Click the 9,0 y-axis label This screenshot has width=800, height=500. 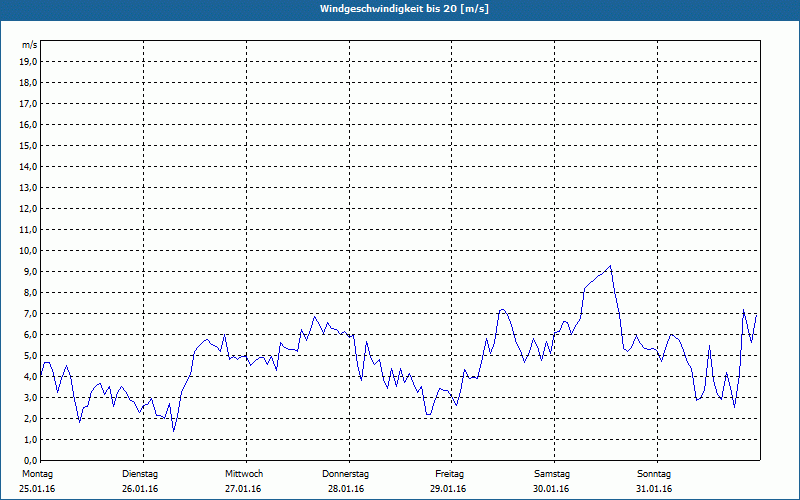[x=30, y=271]
